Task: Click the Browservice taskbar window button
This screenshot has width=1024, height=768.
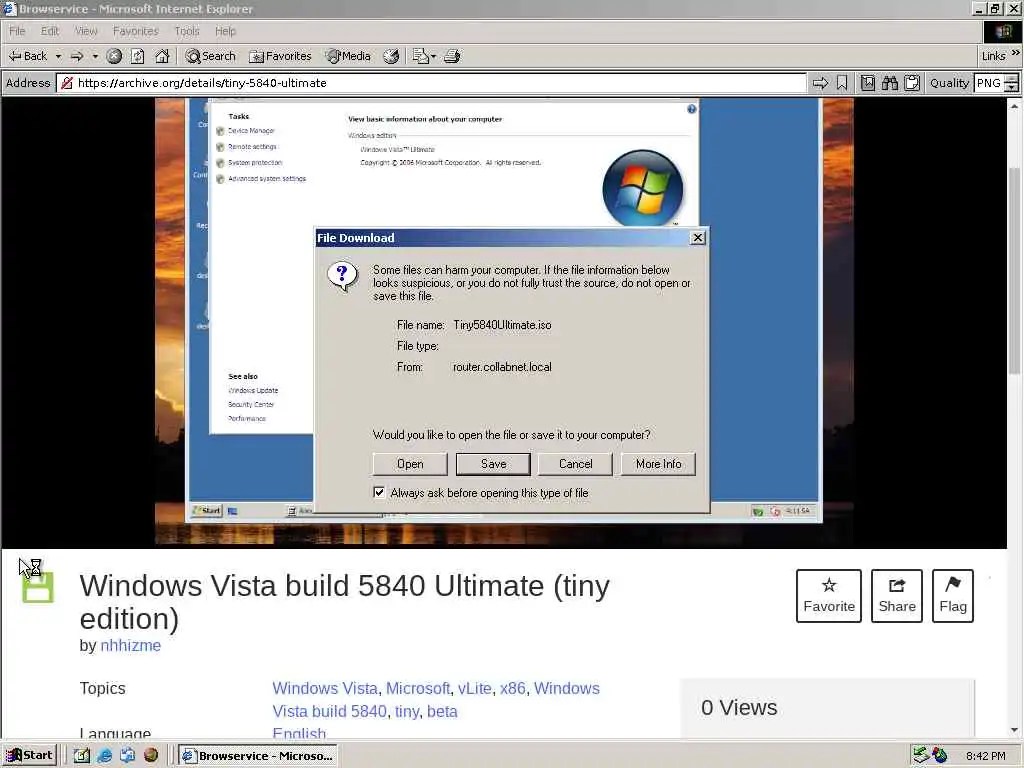Action: click(258, 755)
